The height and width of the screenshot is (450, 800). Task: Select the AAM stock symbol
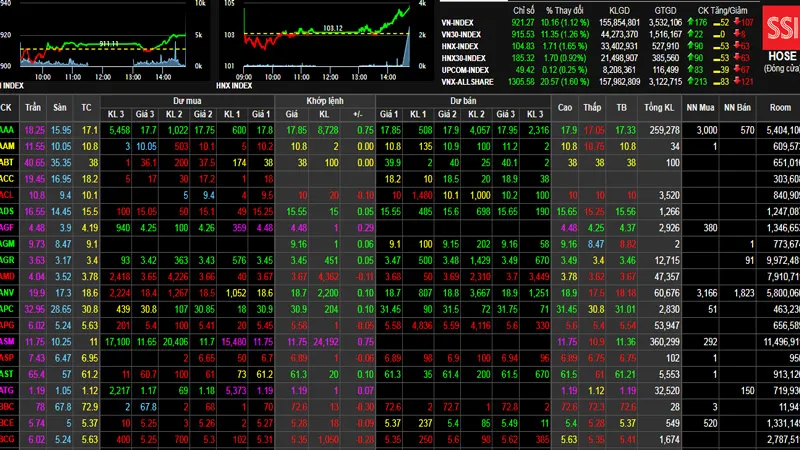7,146
